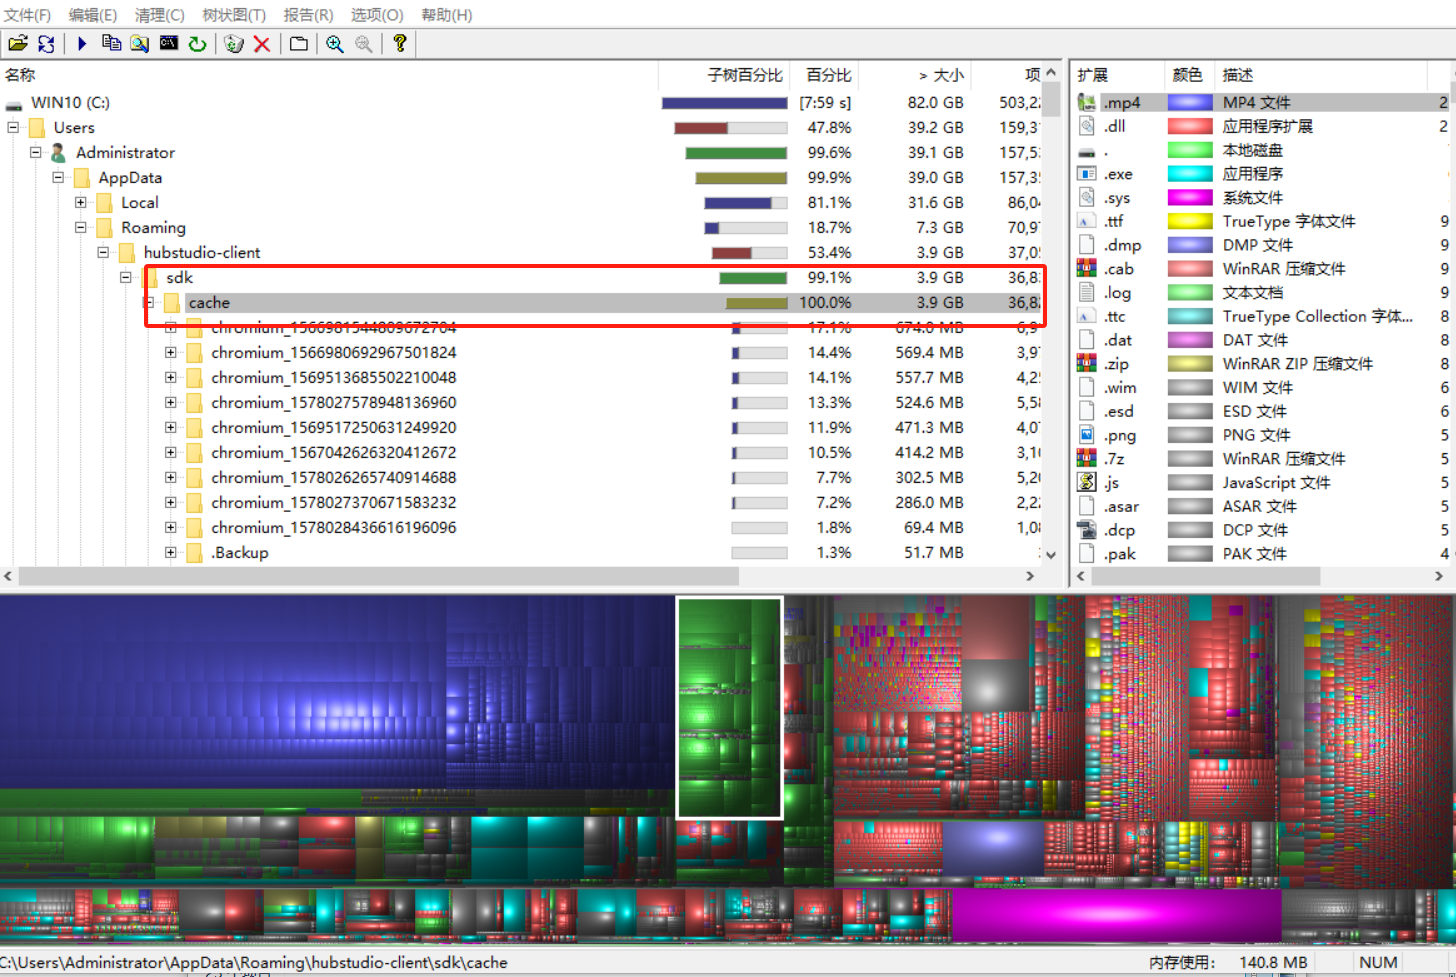Click the copy path toolbar icon

click(111, 44)
